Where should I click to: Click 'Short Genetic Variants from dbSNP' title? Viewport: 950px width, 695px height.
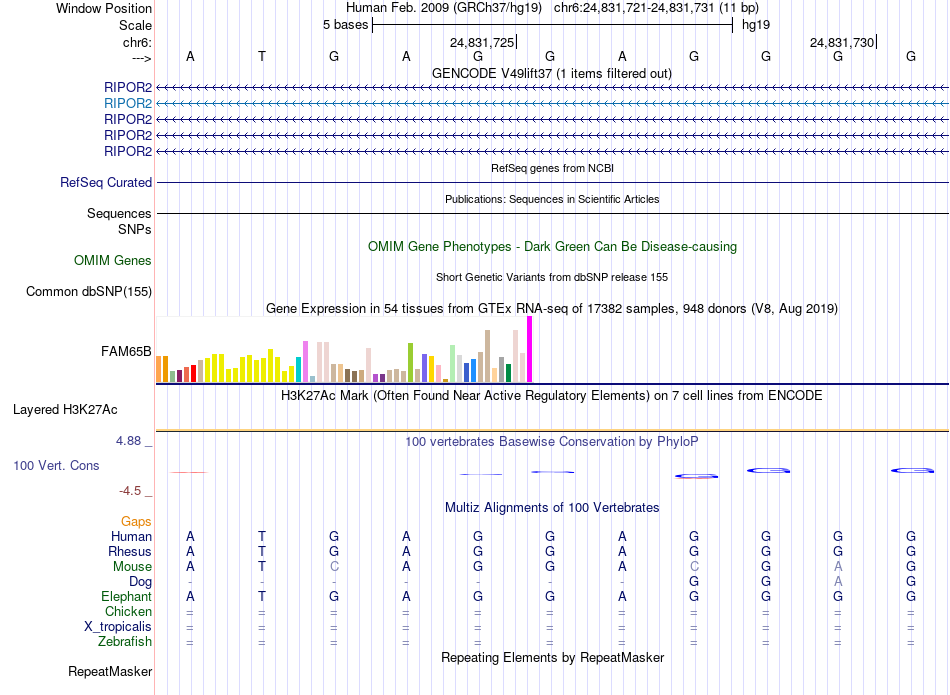(x=552, y=277)
